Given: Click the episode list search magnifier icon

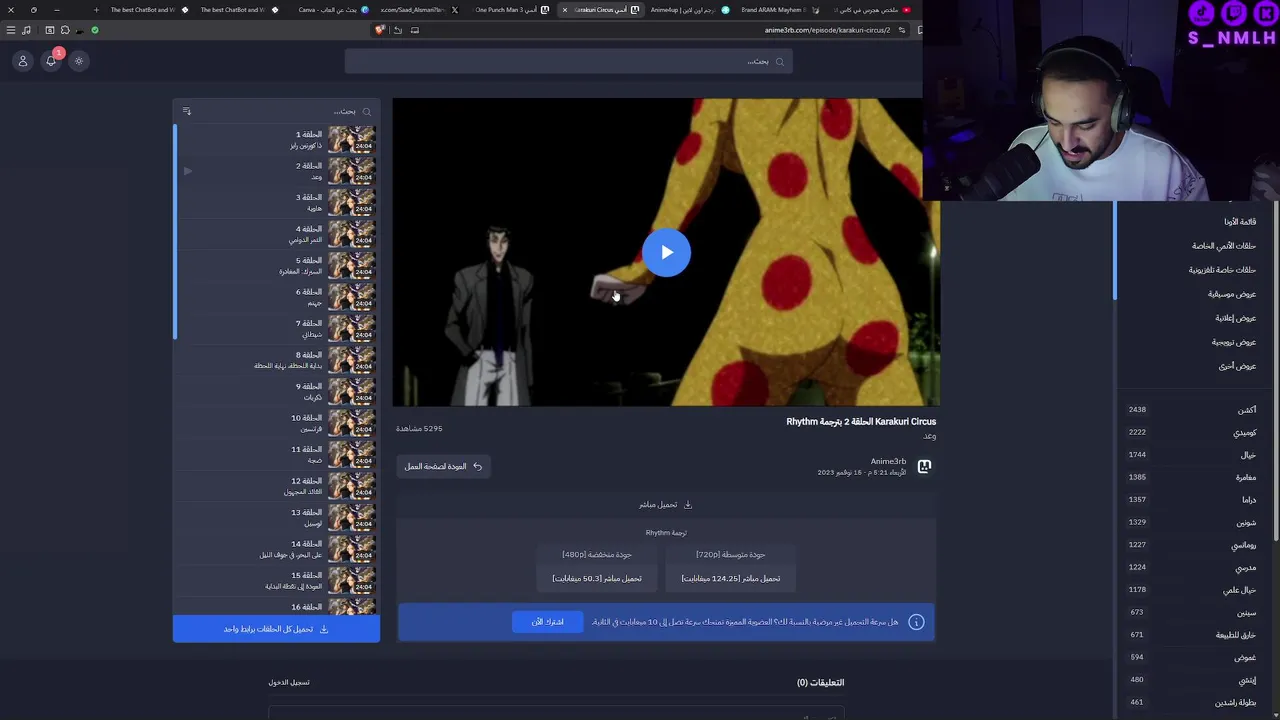Looking at the screenshot, I should (366, 111).
